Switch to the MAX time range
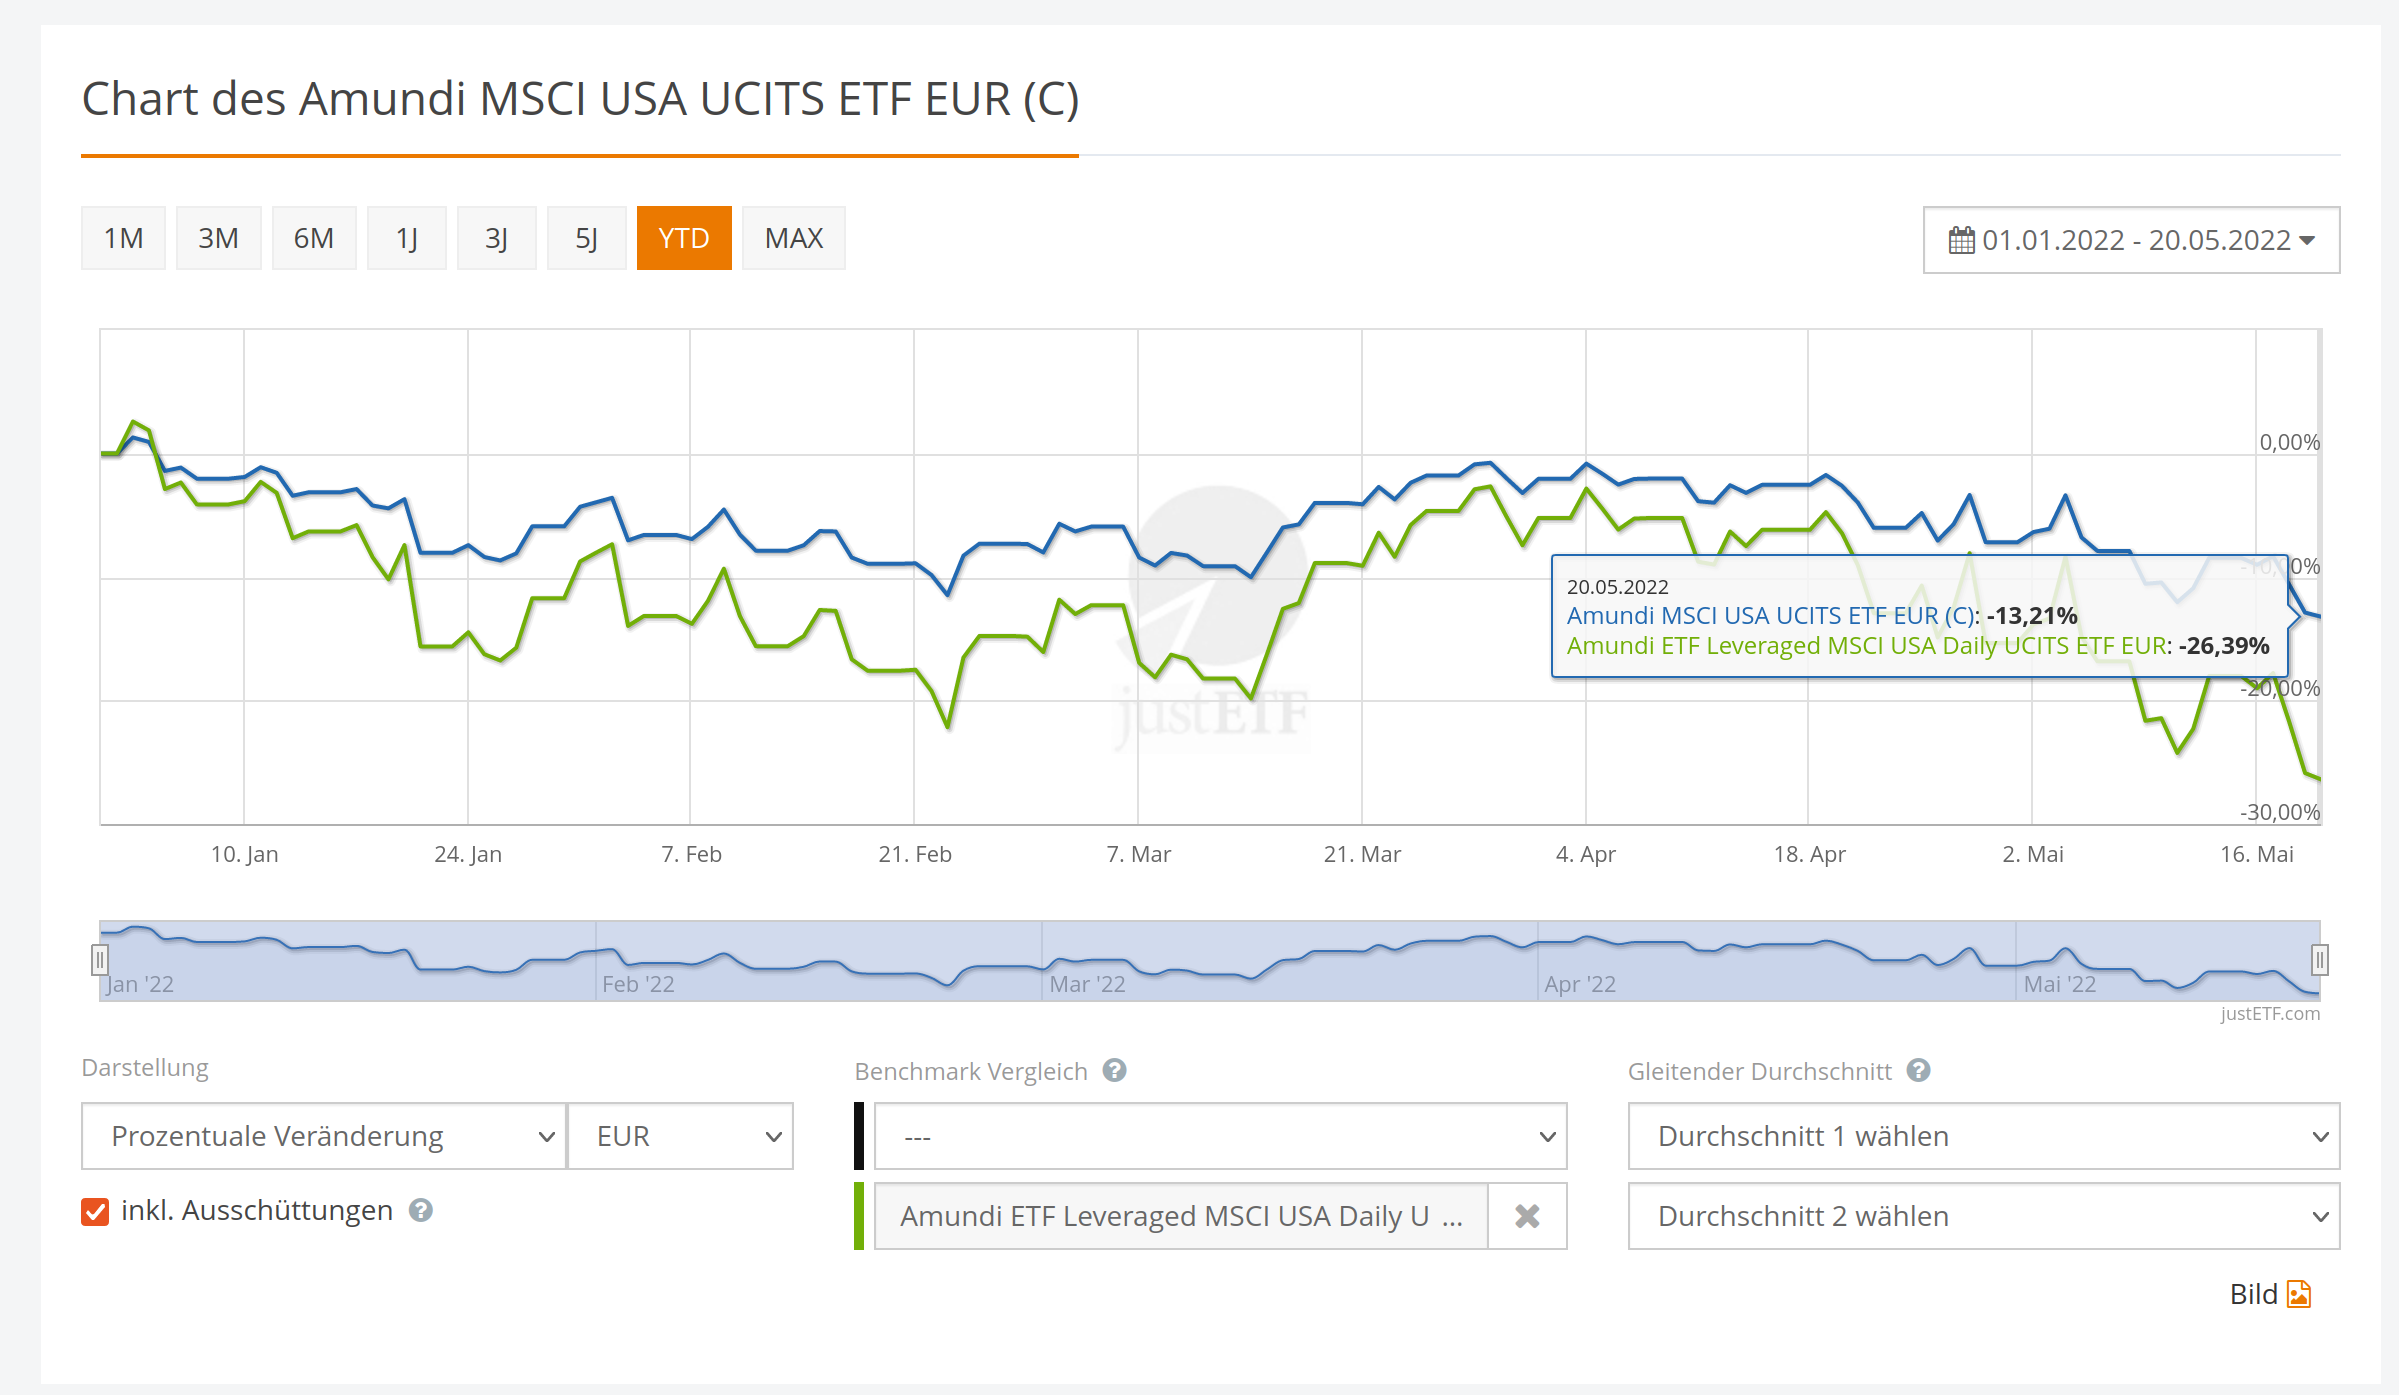This screenshot has height=1395, width=2399. point(793,238)
